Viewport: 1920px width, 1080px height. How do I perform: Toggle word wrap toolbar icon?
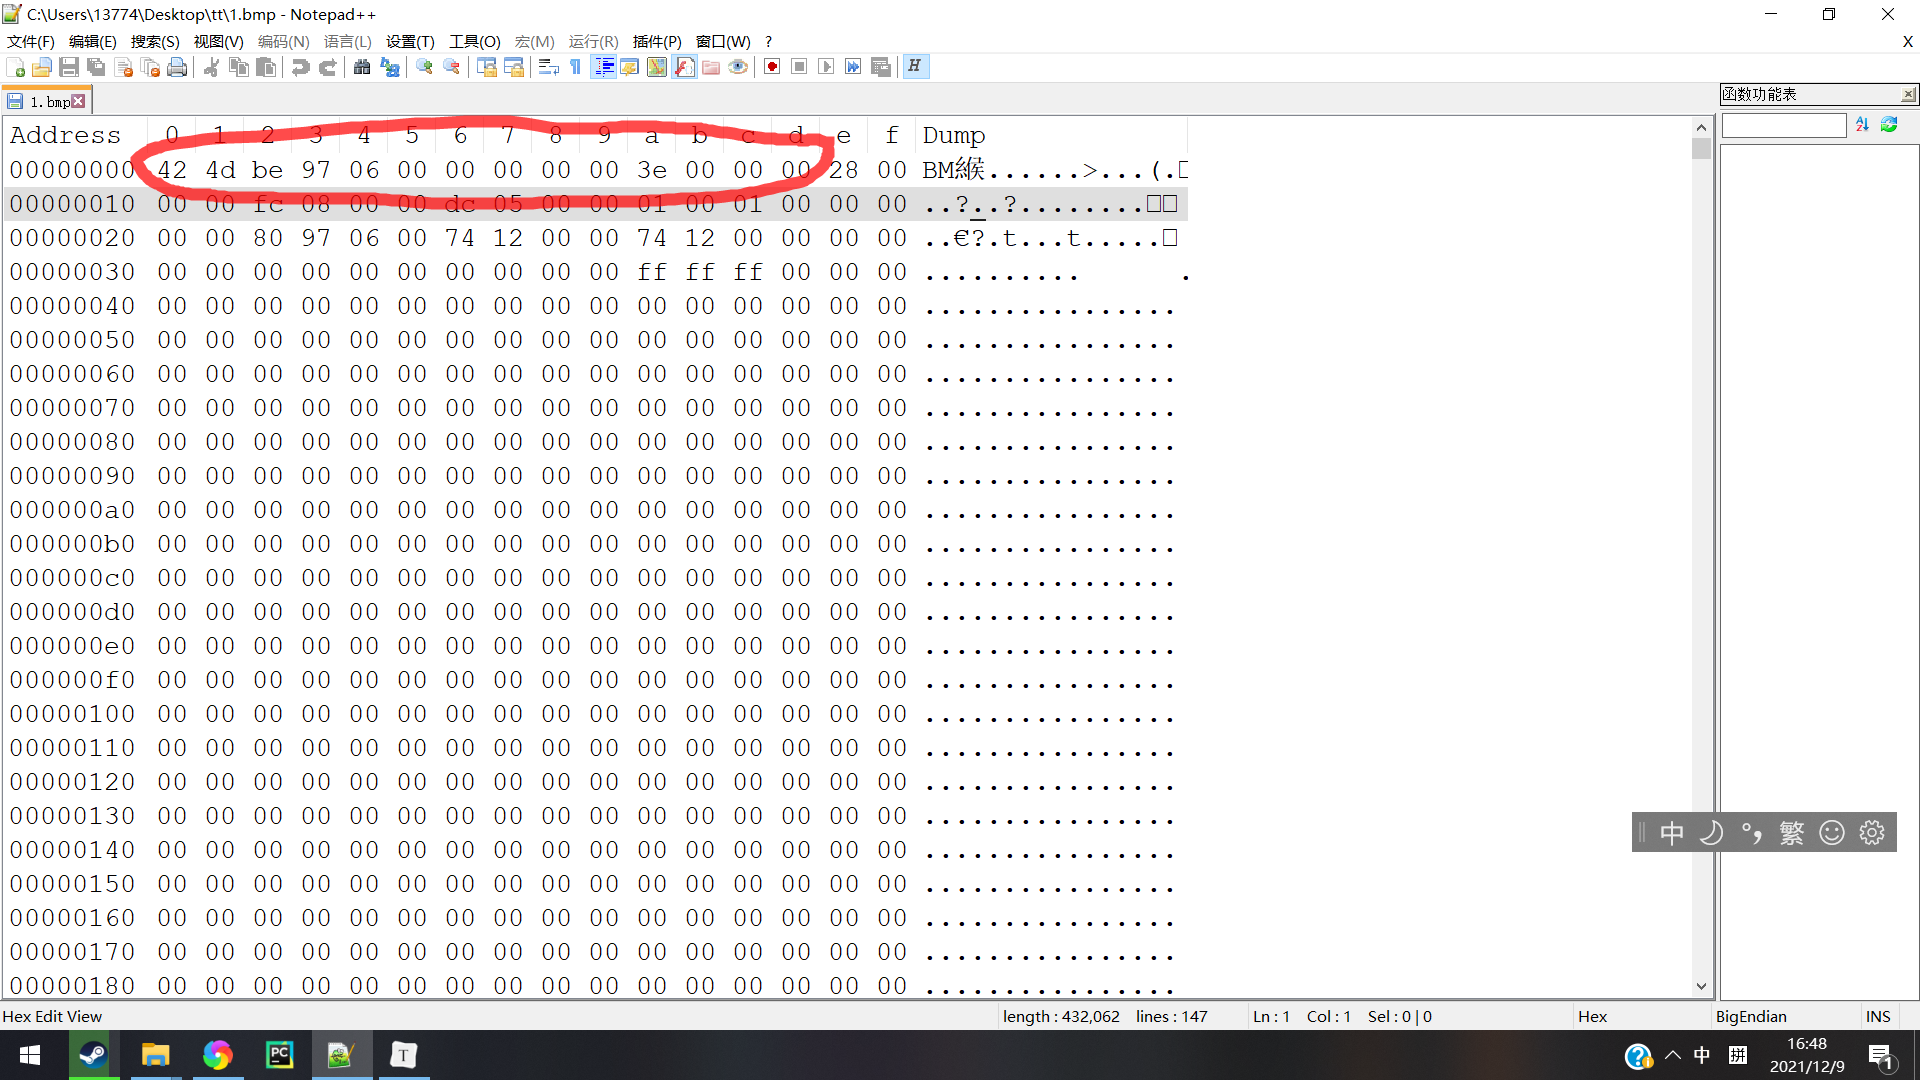pyautogui.click(x=548, y=67)
